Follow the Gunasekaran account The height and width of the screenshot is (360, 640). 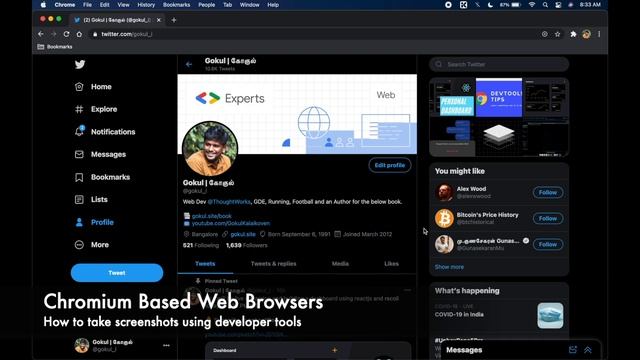(x=548, y=244)
